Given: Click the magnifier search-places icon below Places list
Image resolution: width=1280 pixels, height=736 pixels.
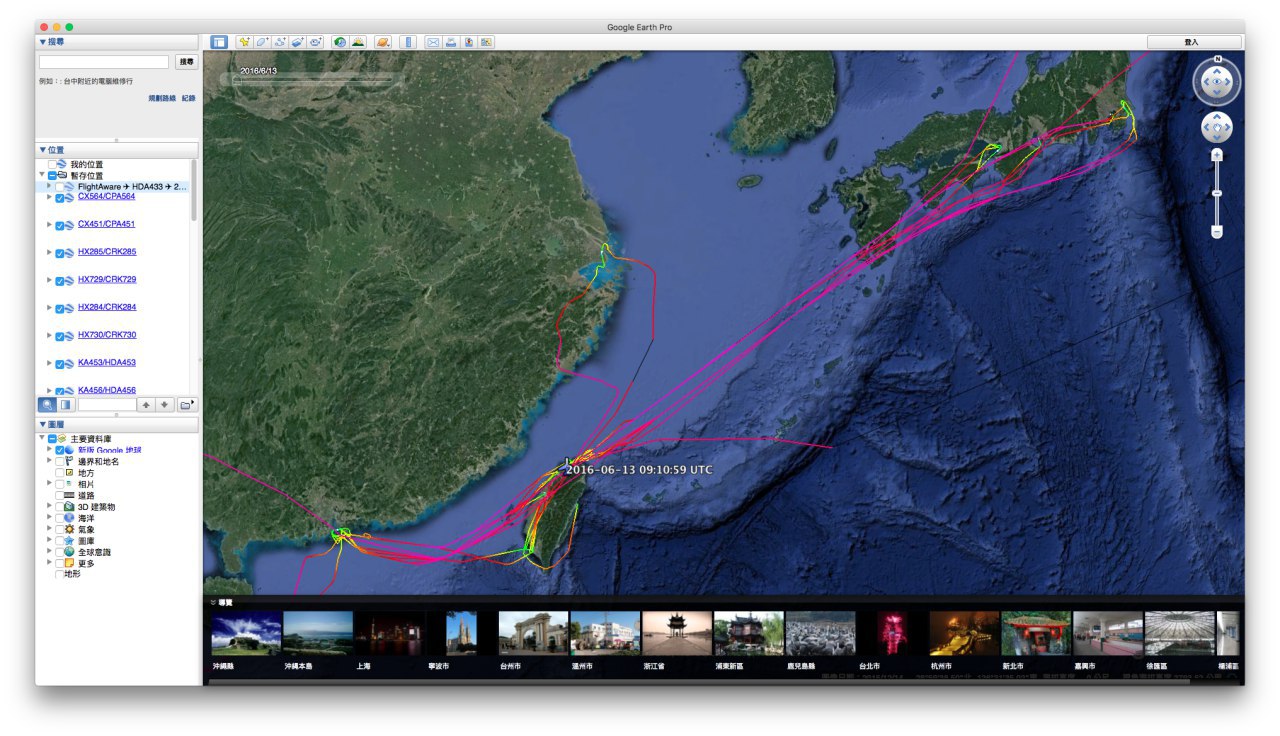Looking at the screenshot, I should pos(47,405).
